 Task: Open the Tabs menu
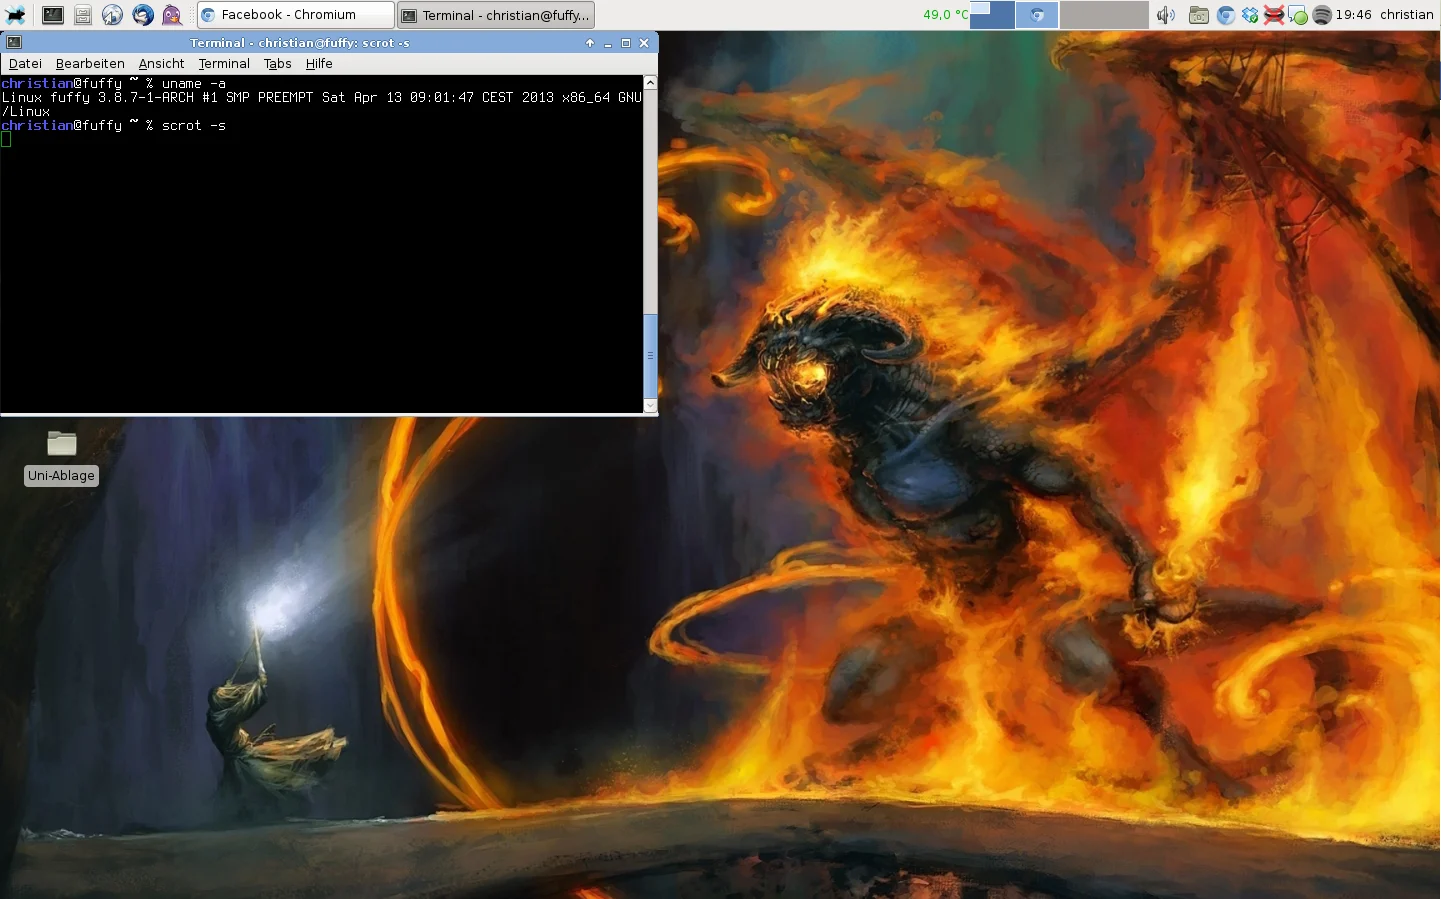click(x=278, y=63)
